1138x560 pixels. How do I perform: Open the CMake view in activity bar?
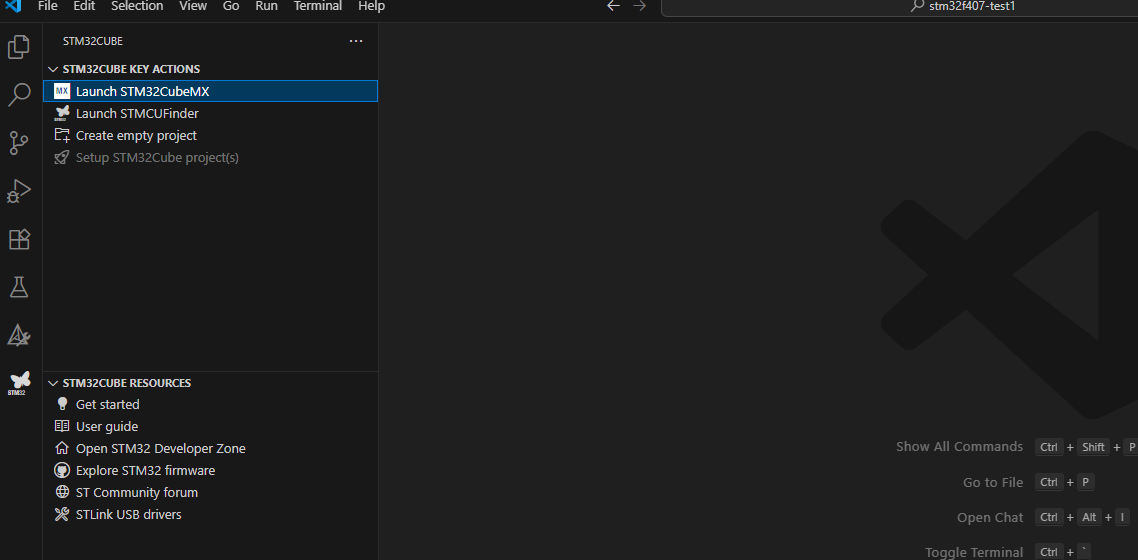point(19,335)
